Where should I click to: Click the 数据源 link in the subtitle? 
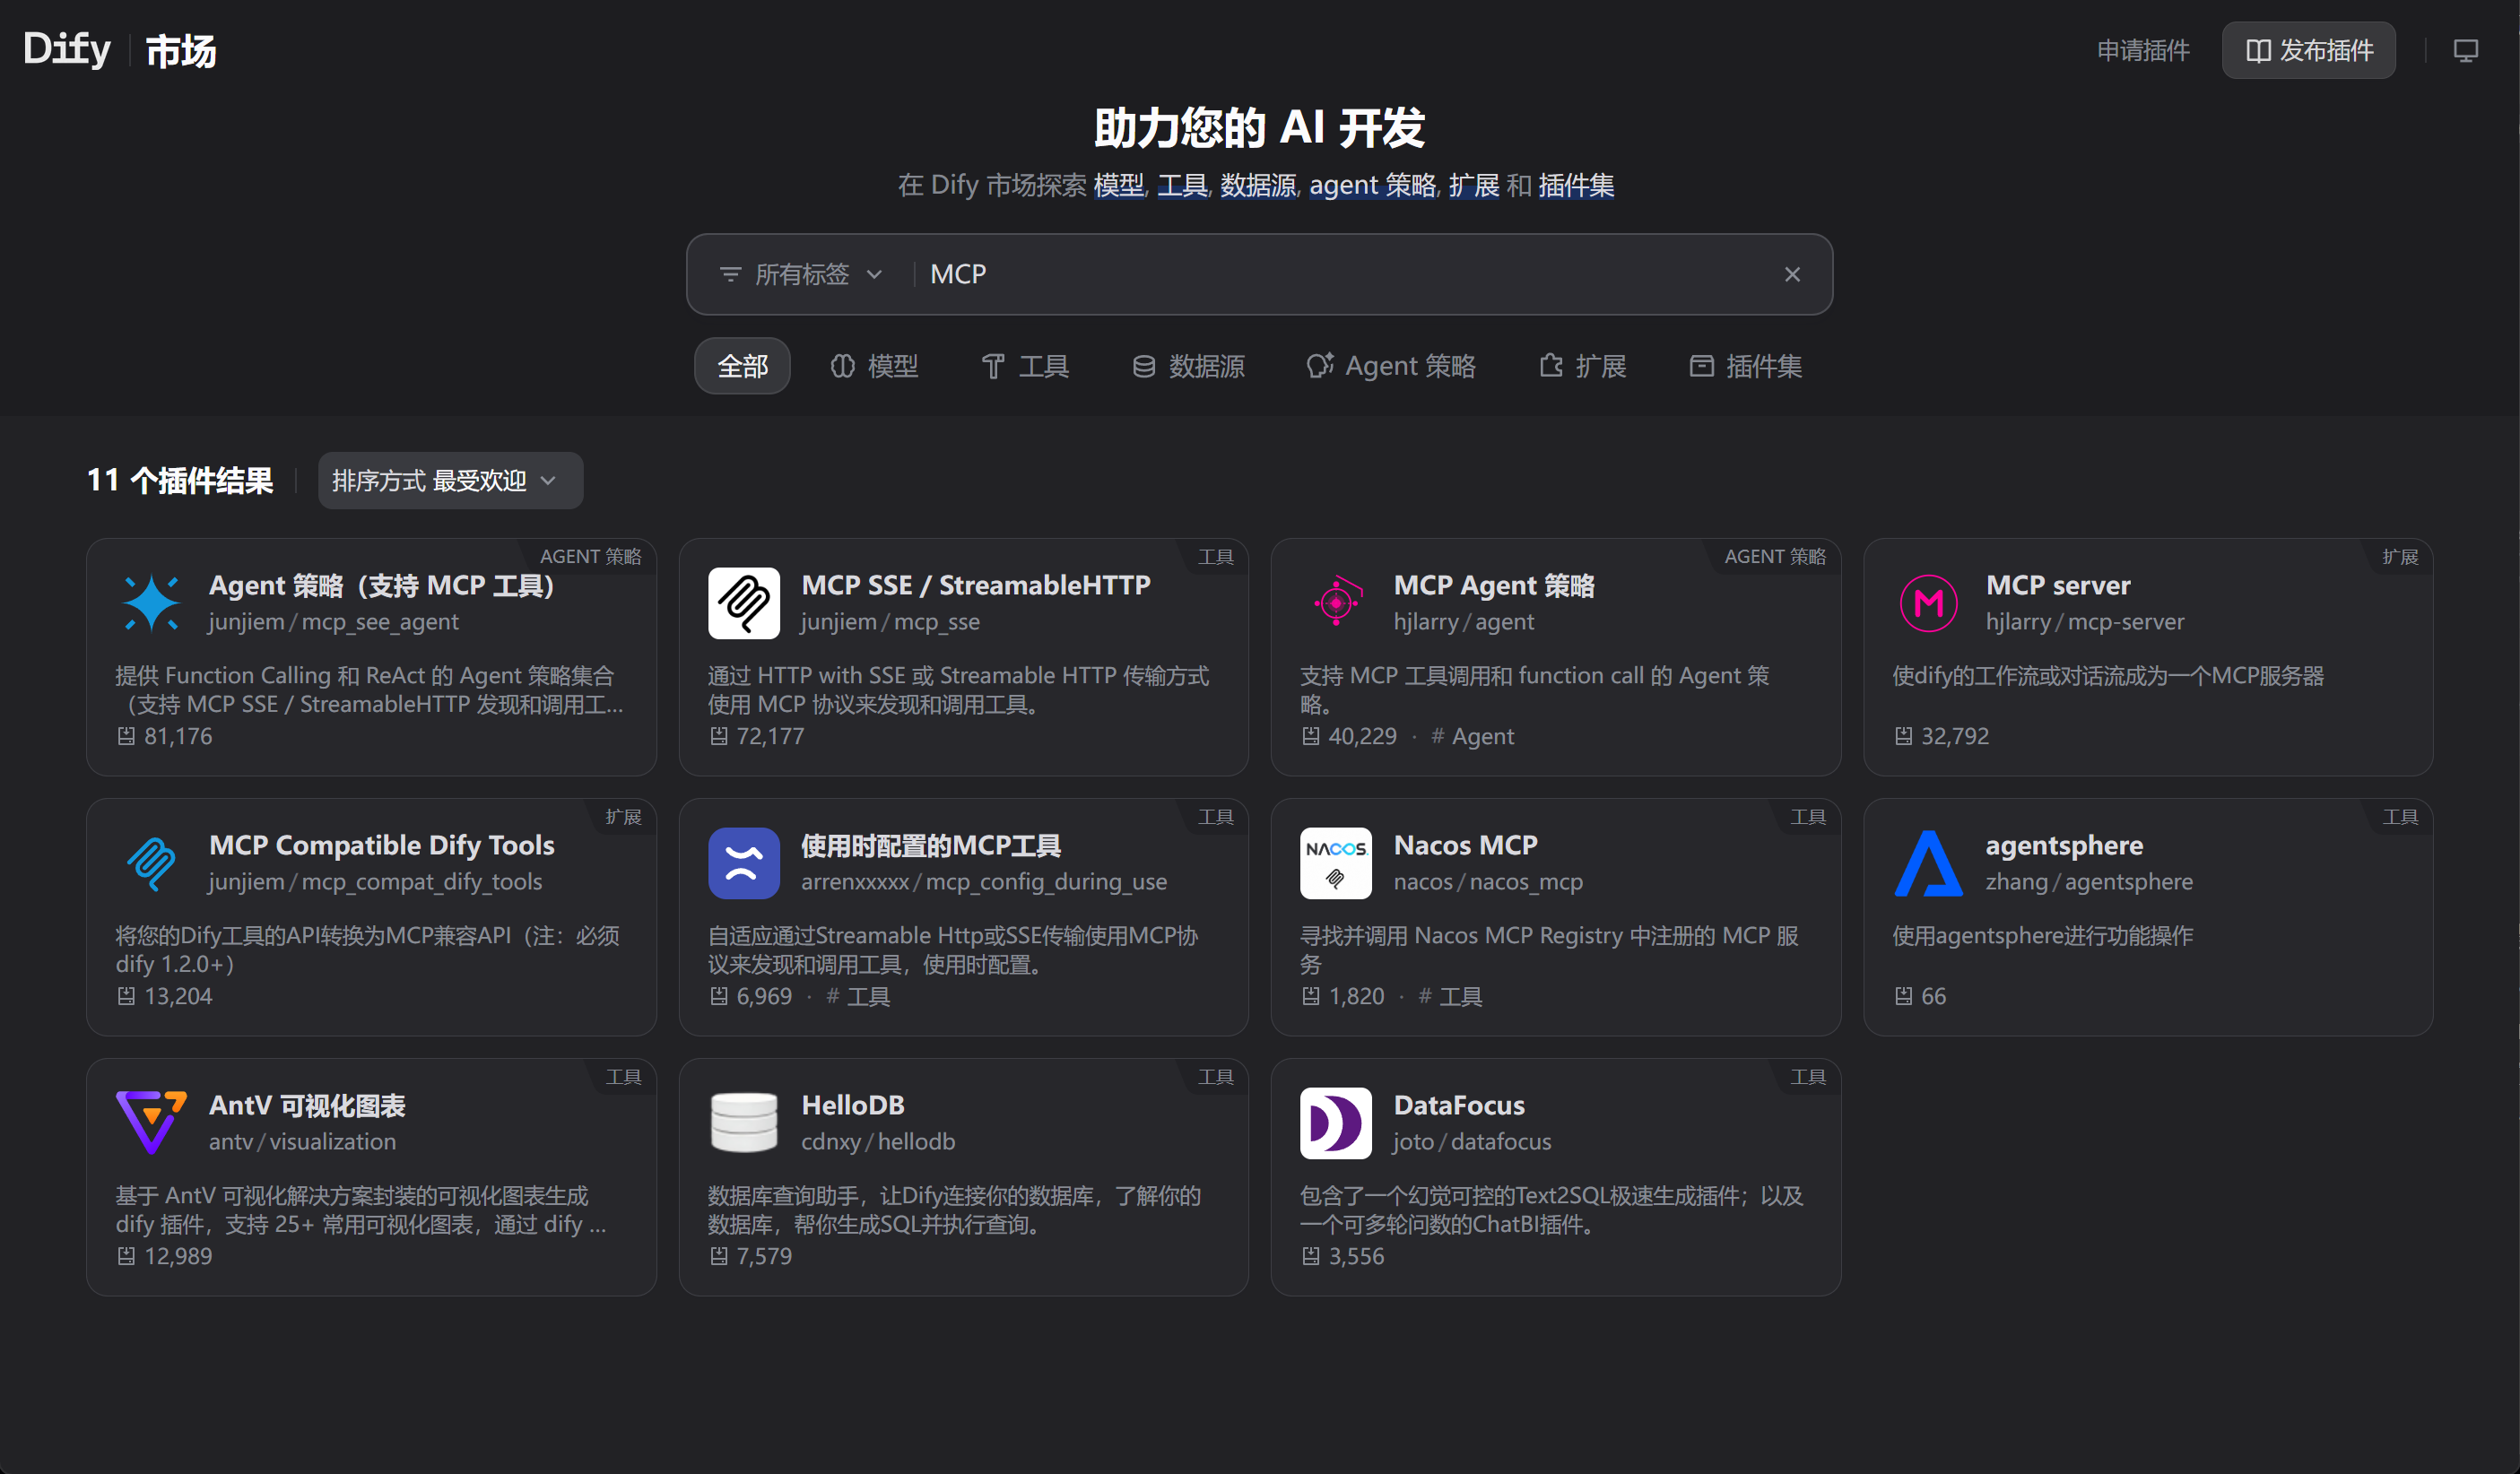1258,185
